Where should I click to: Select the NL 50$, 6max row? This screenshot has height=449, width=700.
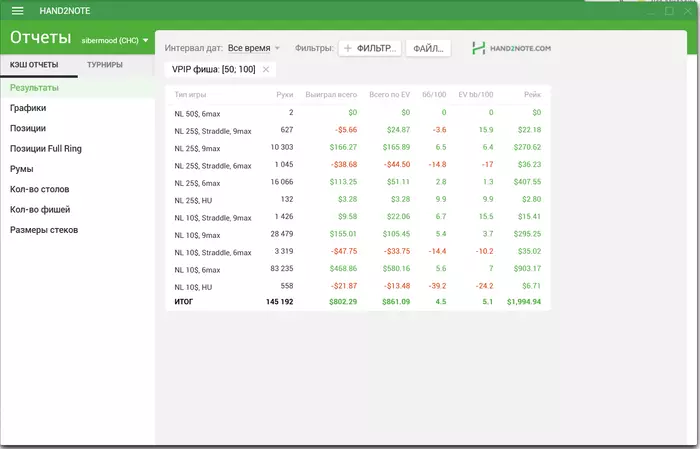(358, 113)
